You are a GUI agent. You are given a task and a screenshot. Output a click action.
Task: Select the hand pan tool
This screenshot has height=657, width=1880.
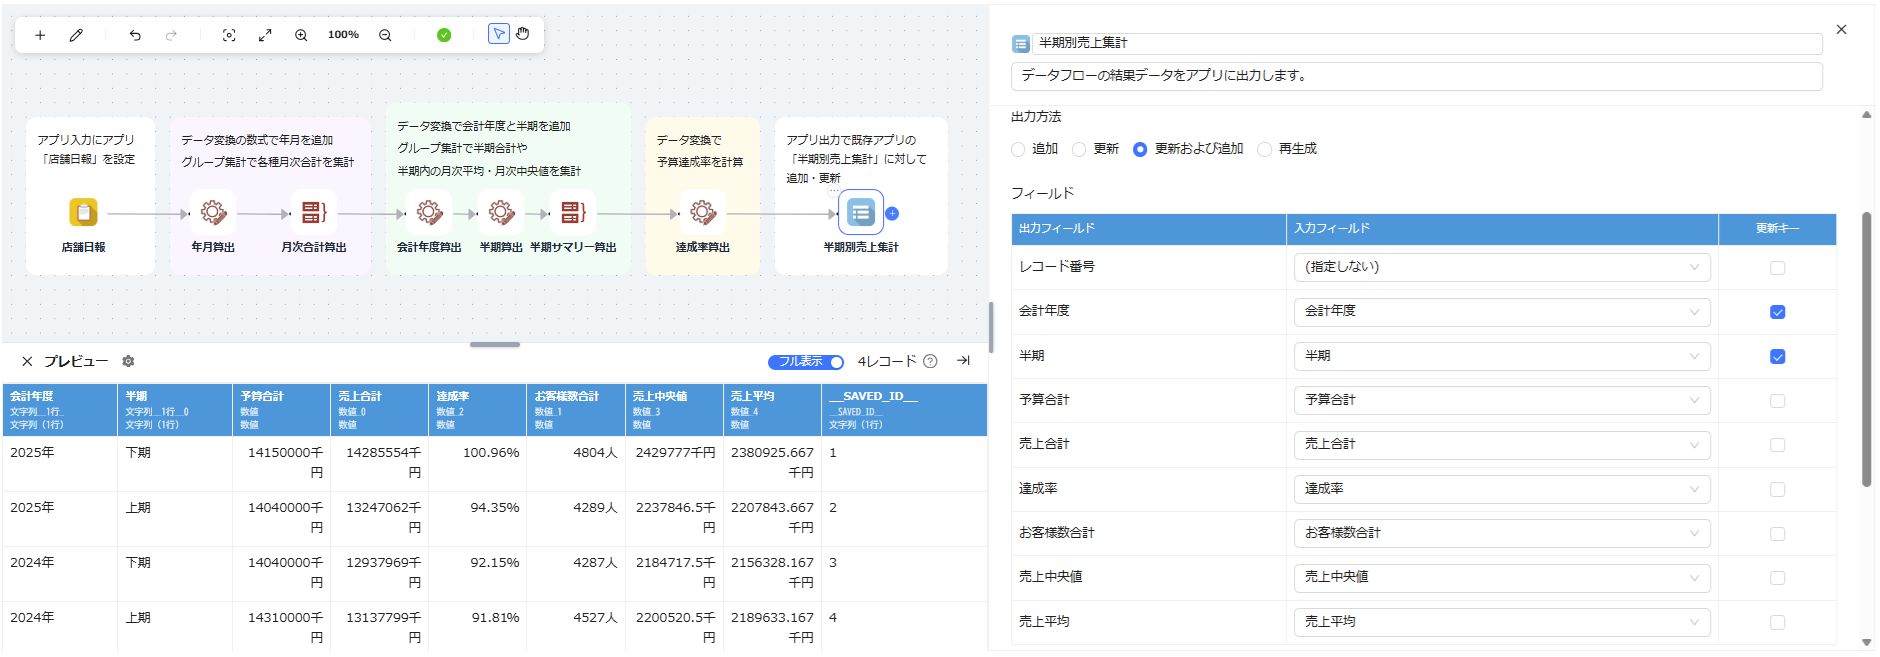tap(522, 34)
